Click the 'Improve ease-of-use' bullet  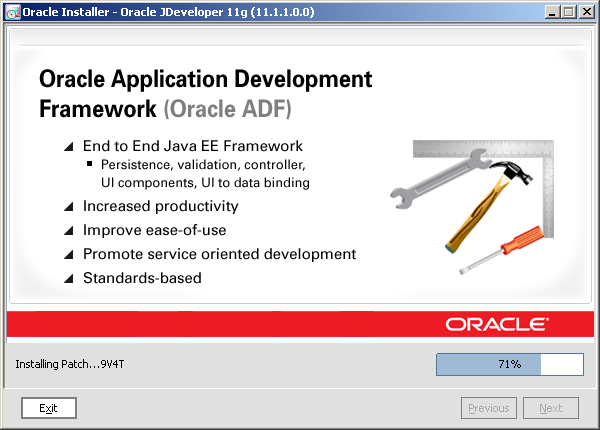coord(155,230)
